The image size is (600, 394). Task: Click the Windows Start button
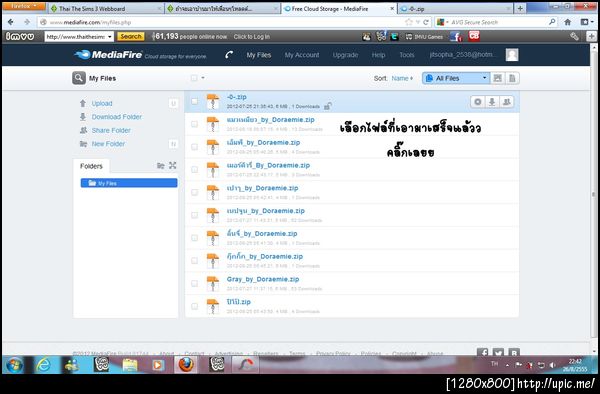(14, 365)
